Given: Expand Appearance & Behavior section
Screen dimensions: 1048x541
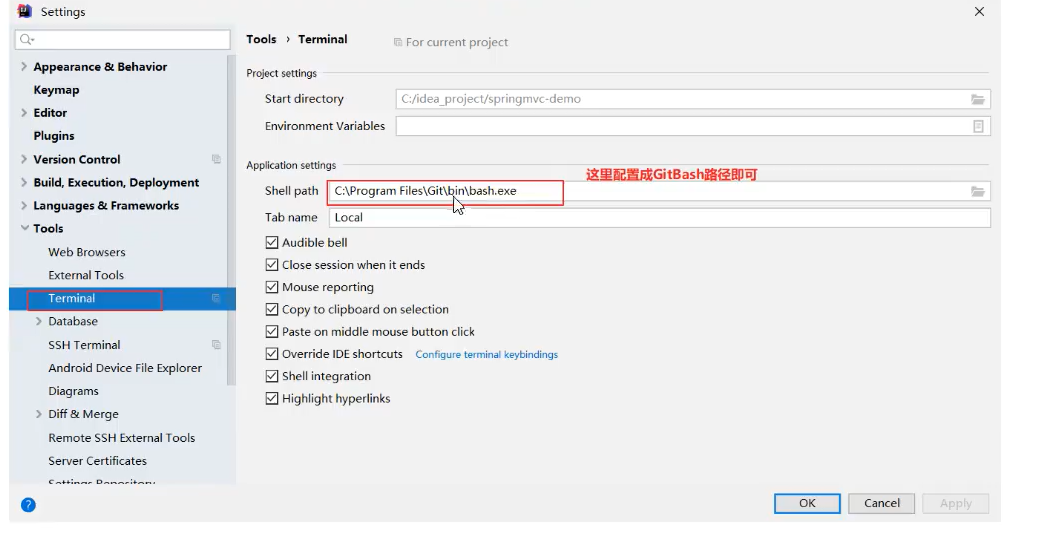Looking at the screenshot, I should [x=24, y=66].
